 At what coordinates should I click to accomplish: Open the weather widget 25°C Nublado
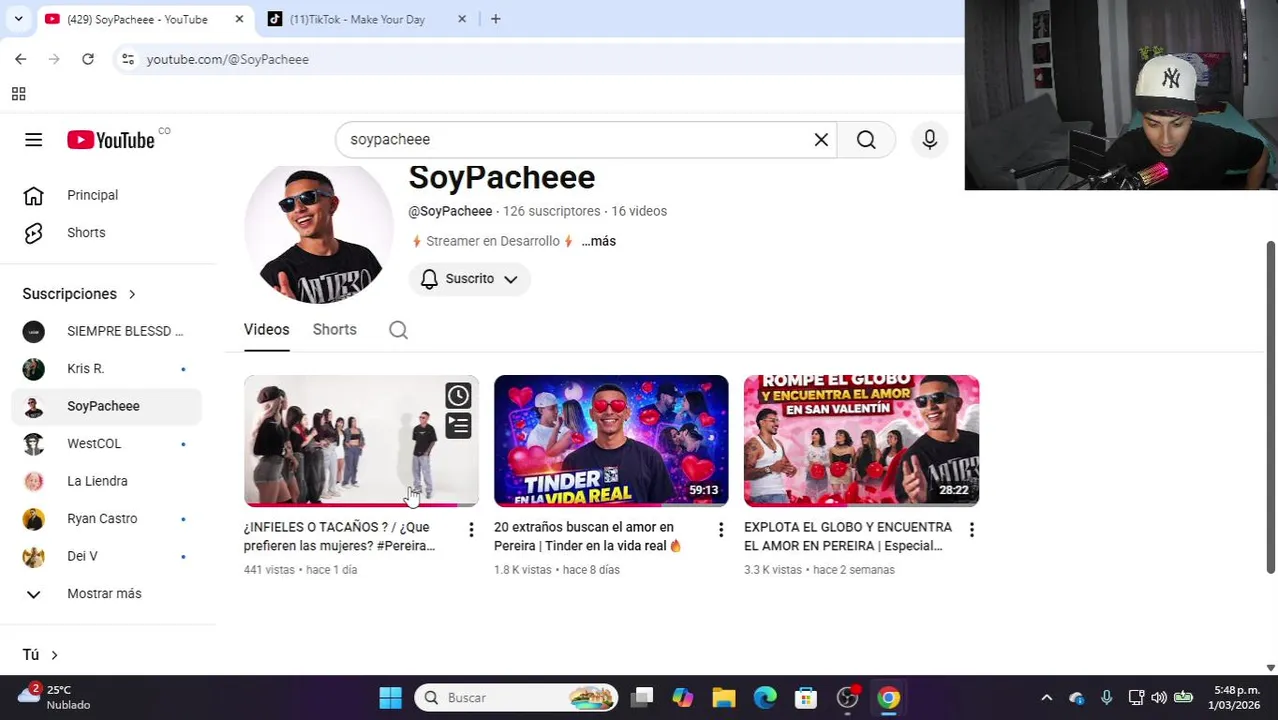(x=55, y=697)
